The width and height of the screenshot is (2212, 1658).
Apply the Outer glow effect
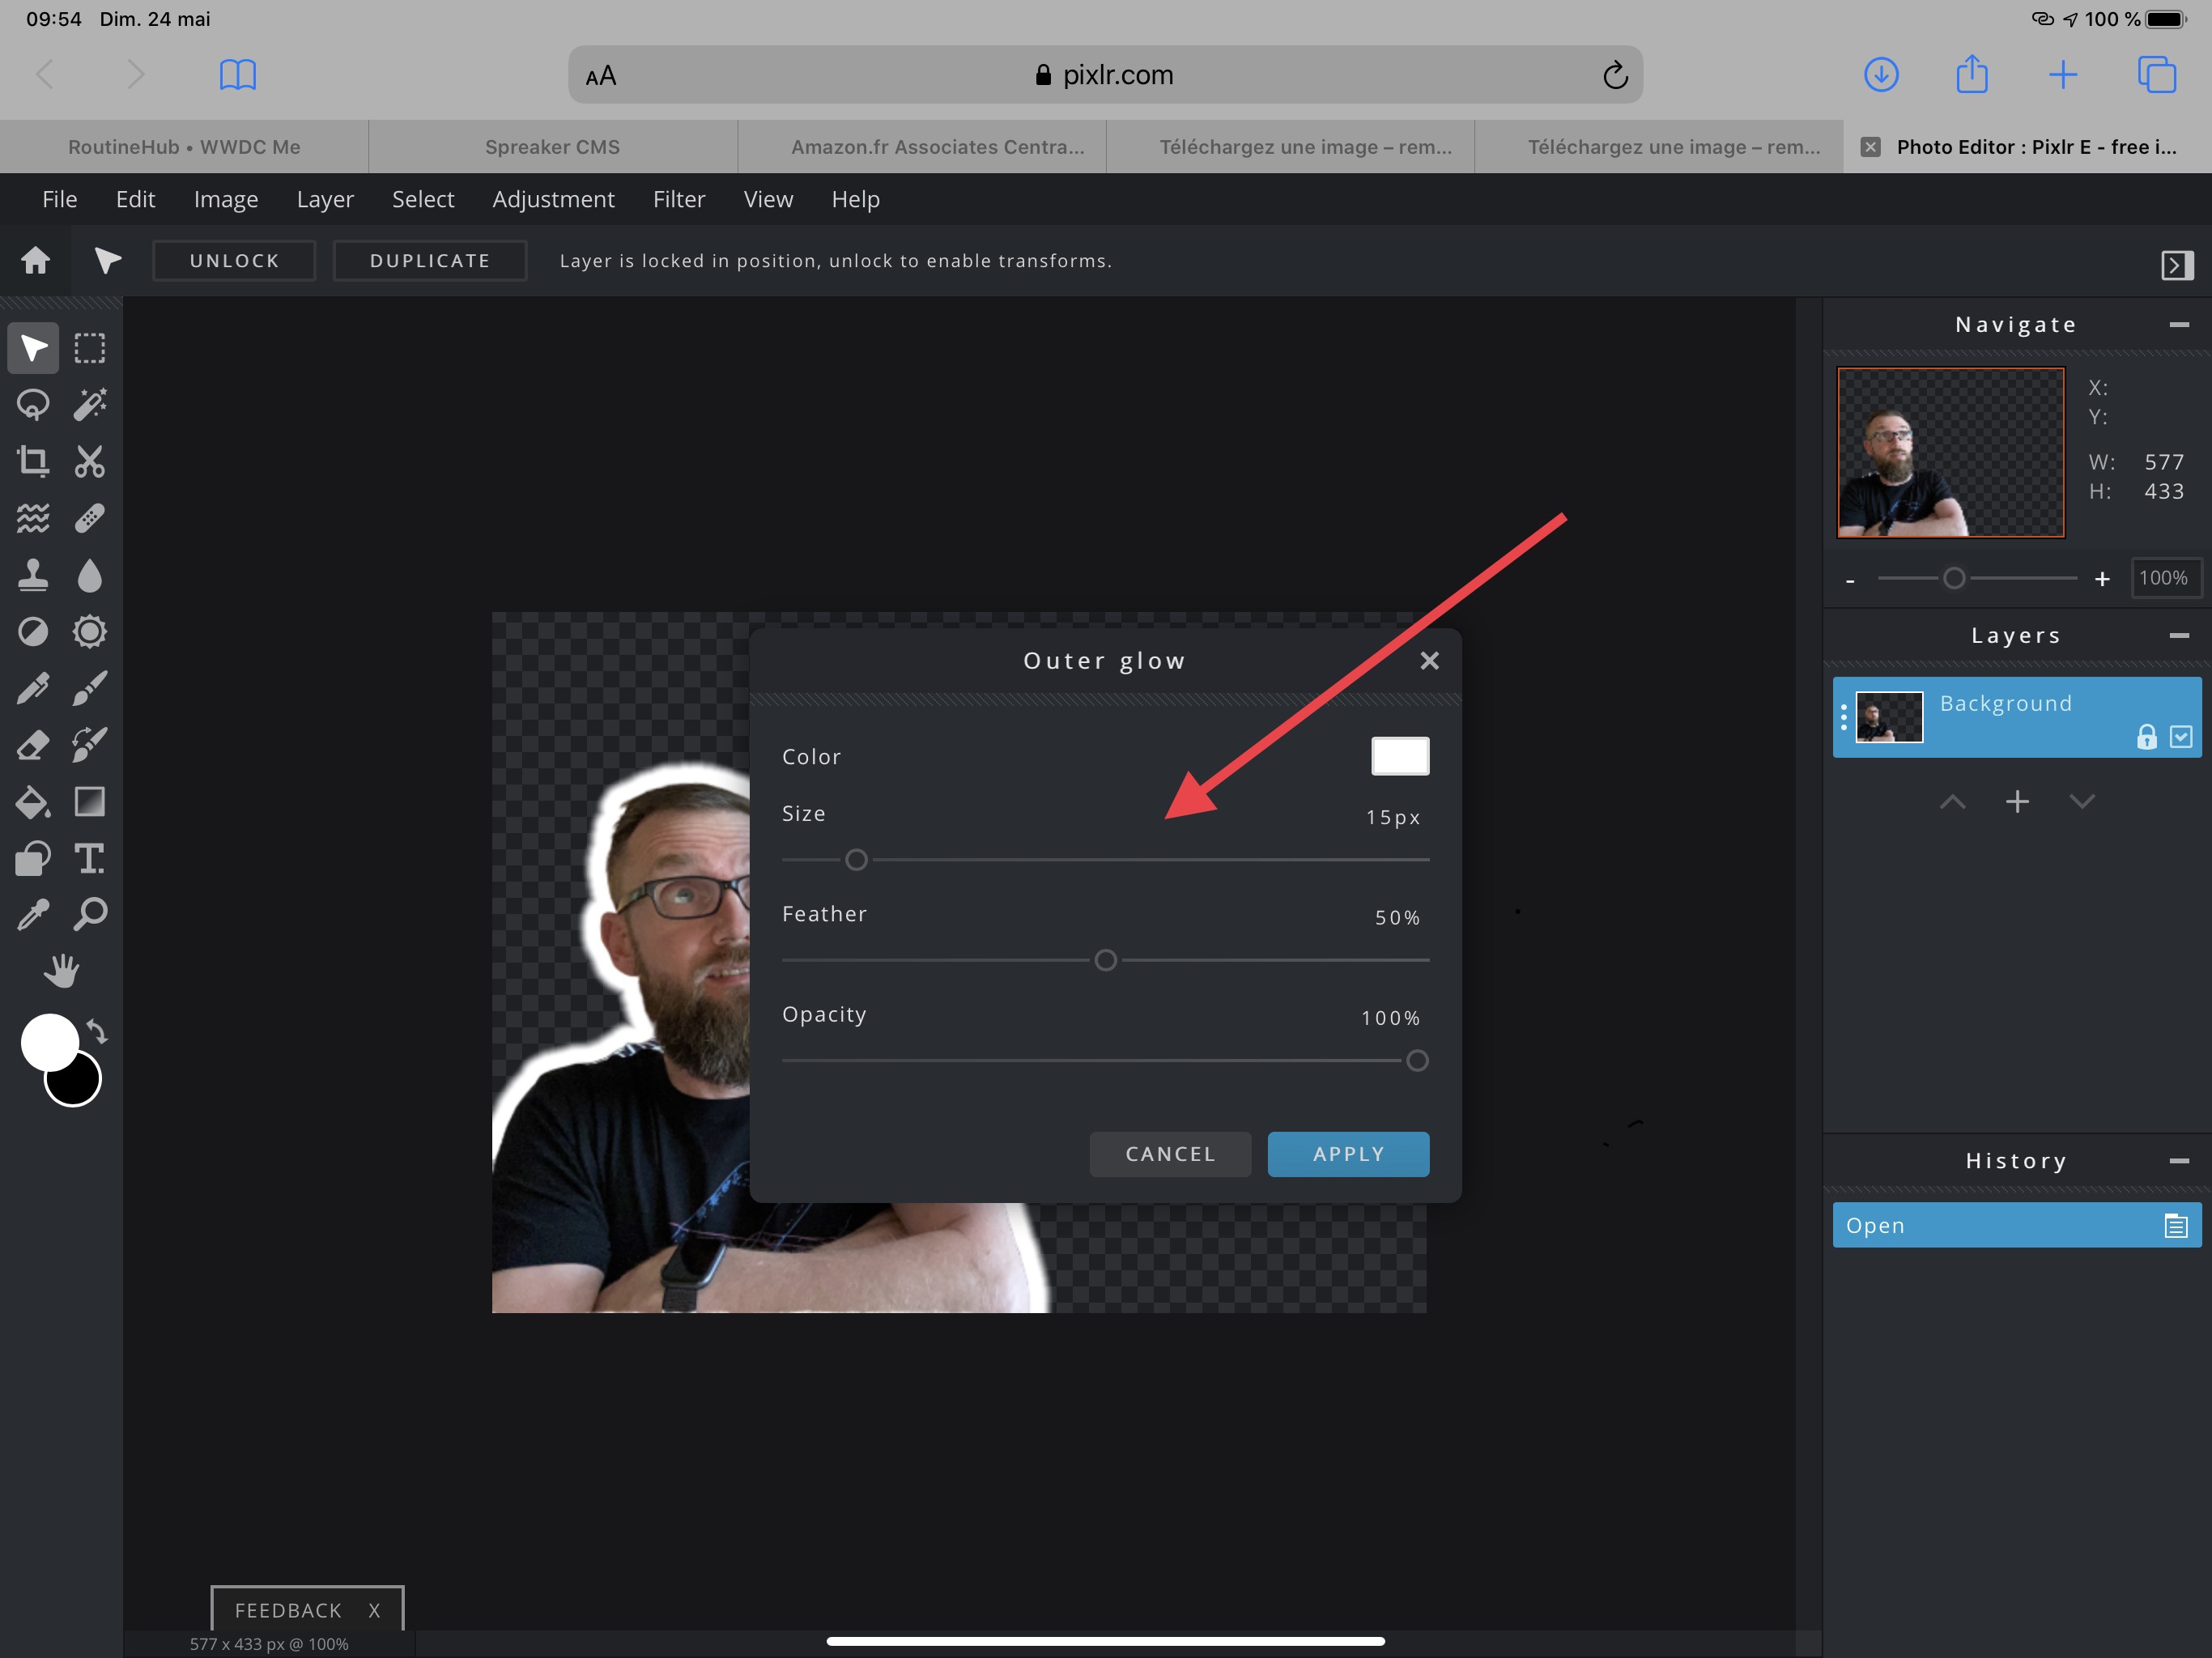[x=1347, y=1154]
